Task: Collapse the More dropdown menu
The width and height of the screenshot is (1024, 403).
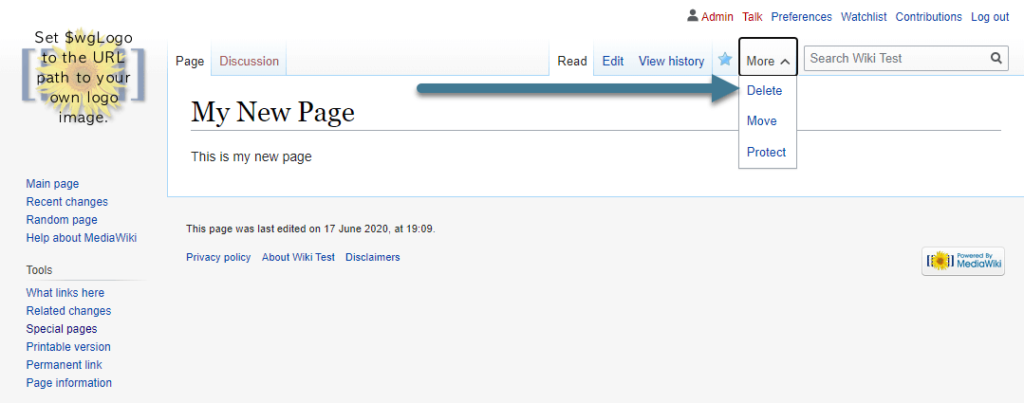Action: (x=767, y=61)
